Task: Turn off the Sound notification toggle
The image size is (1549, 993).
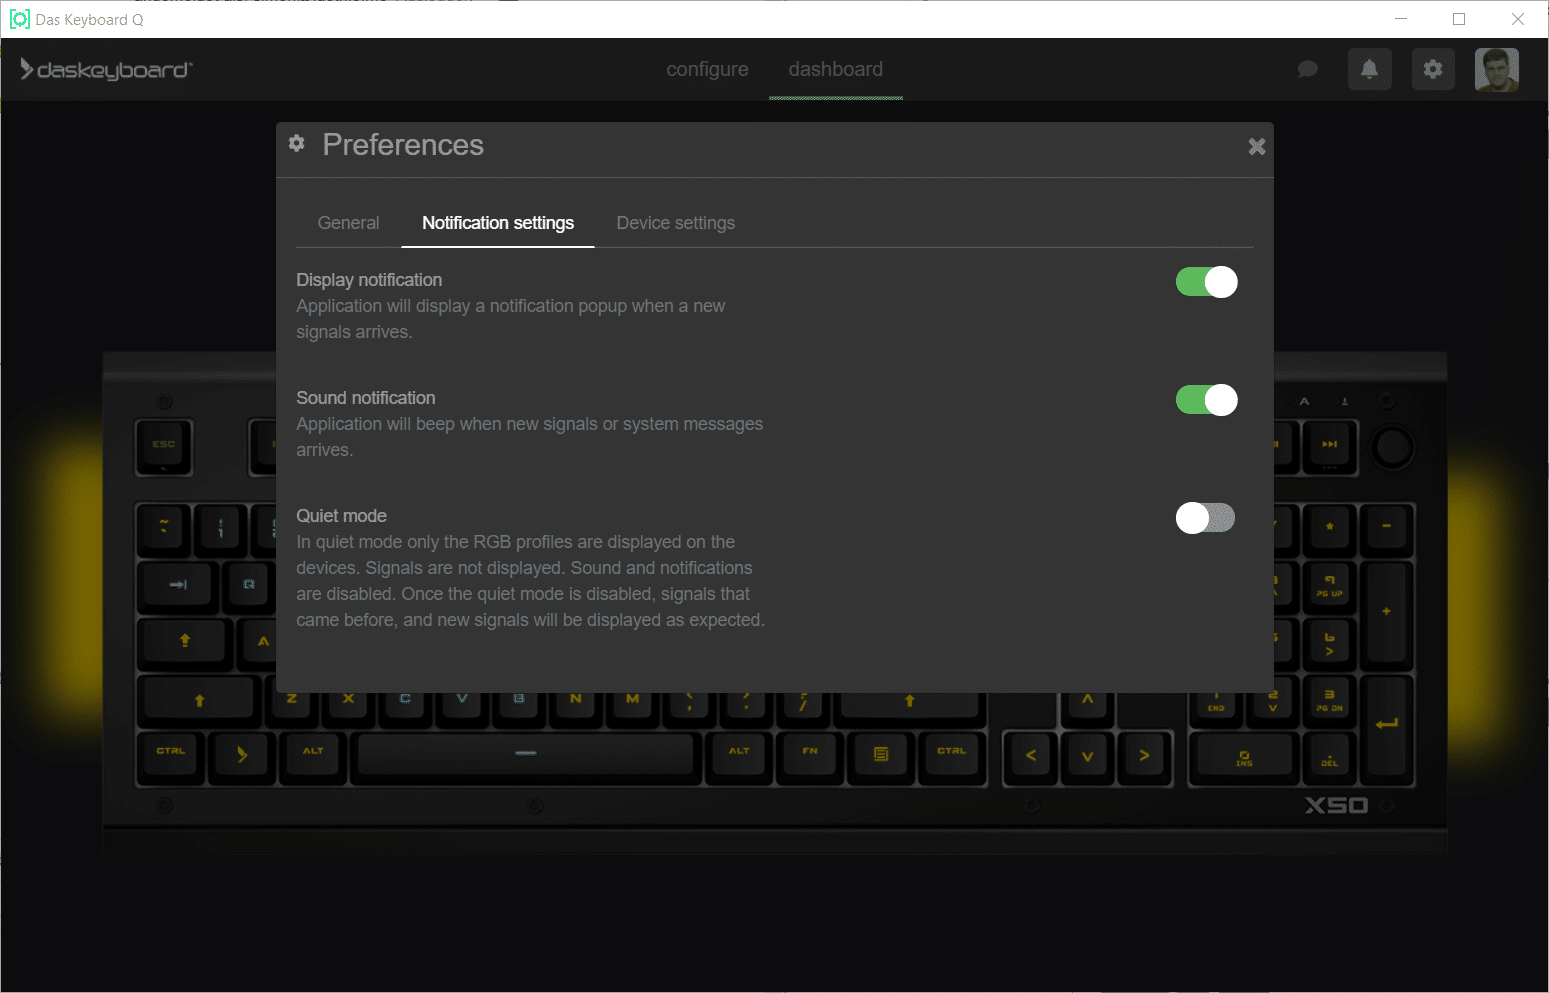Action: [x=1206, y=400]
